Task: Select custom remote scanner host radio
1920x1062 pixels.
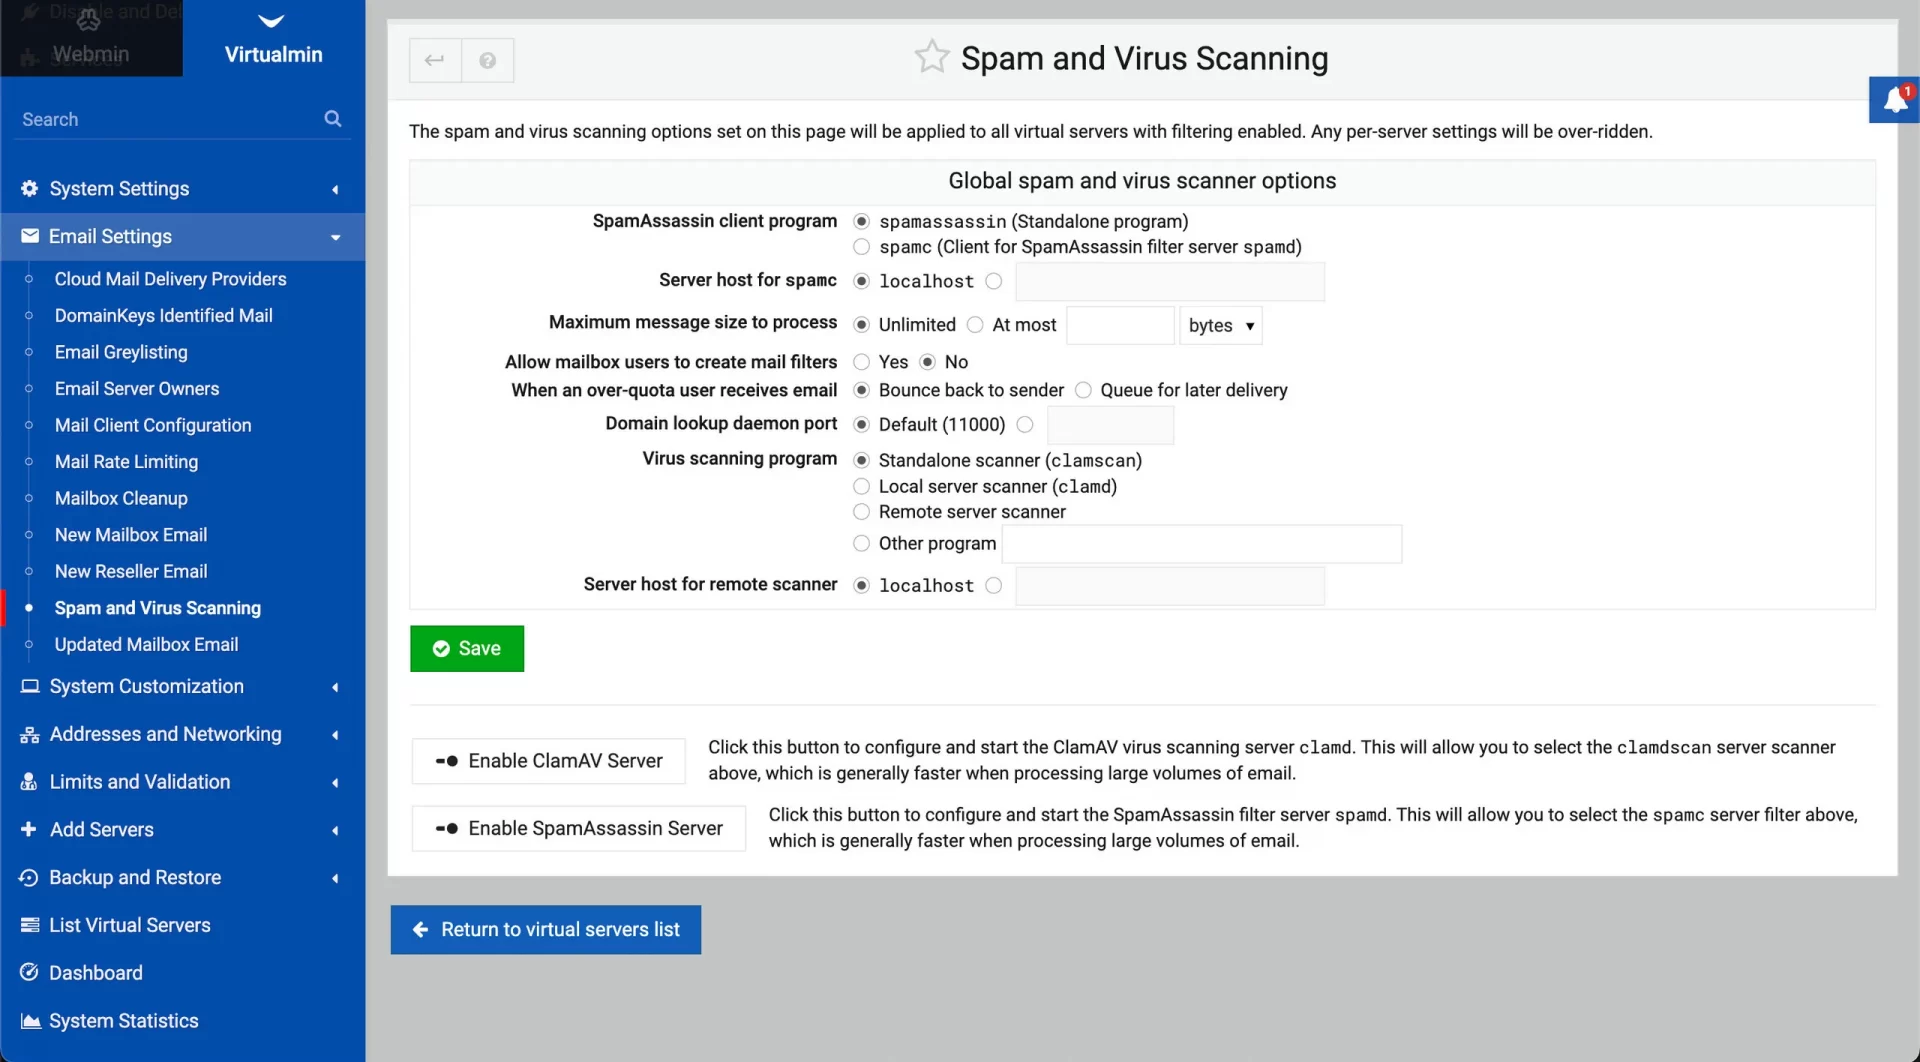Action: tap(993, 586)
